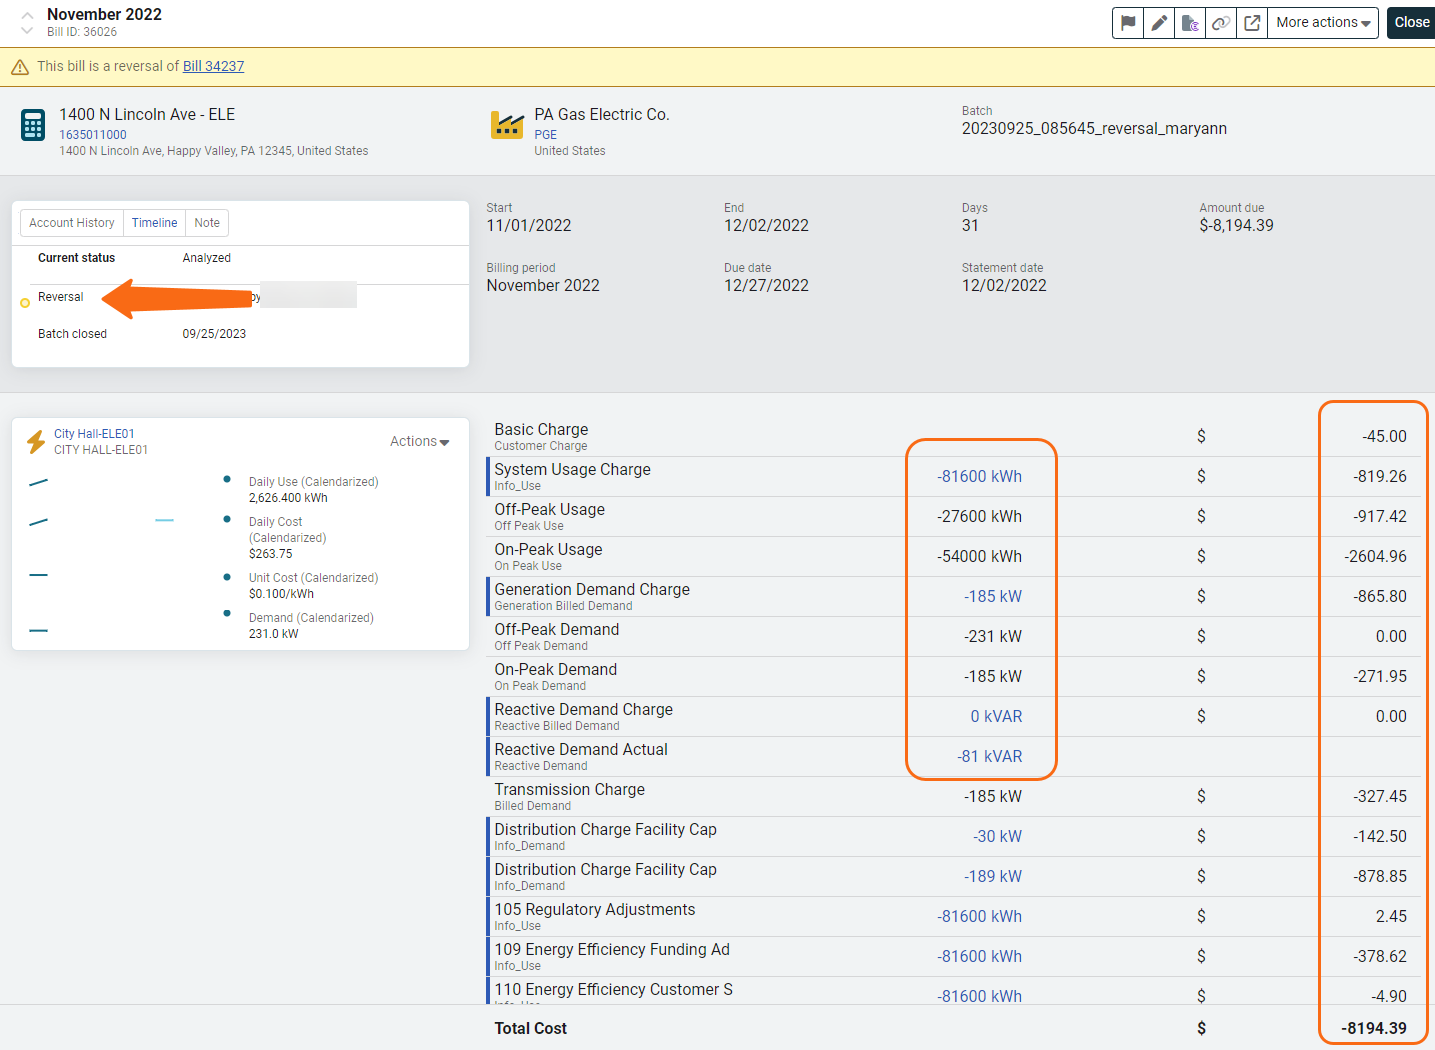Go to previous bill with up chevron
Viewport: 1435px width, 1050px height.
pyautogui.click(x=27, y=15)
